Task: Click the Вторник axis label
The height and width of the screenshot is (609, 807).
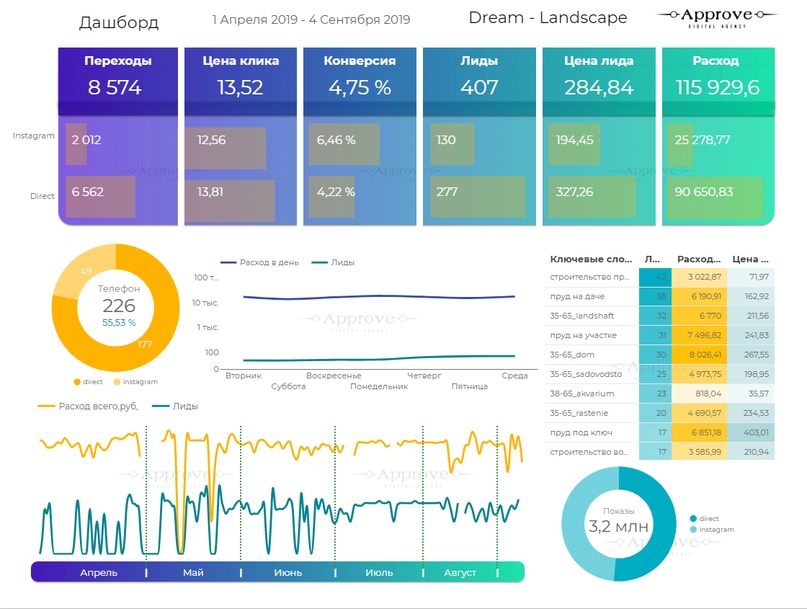Action: (243, 376)
